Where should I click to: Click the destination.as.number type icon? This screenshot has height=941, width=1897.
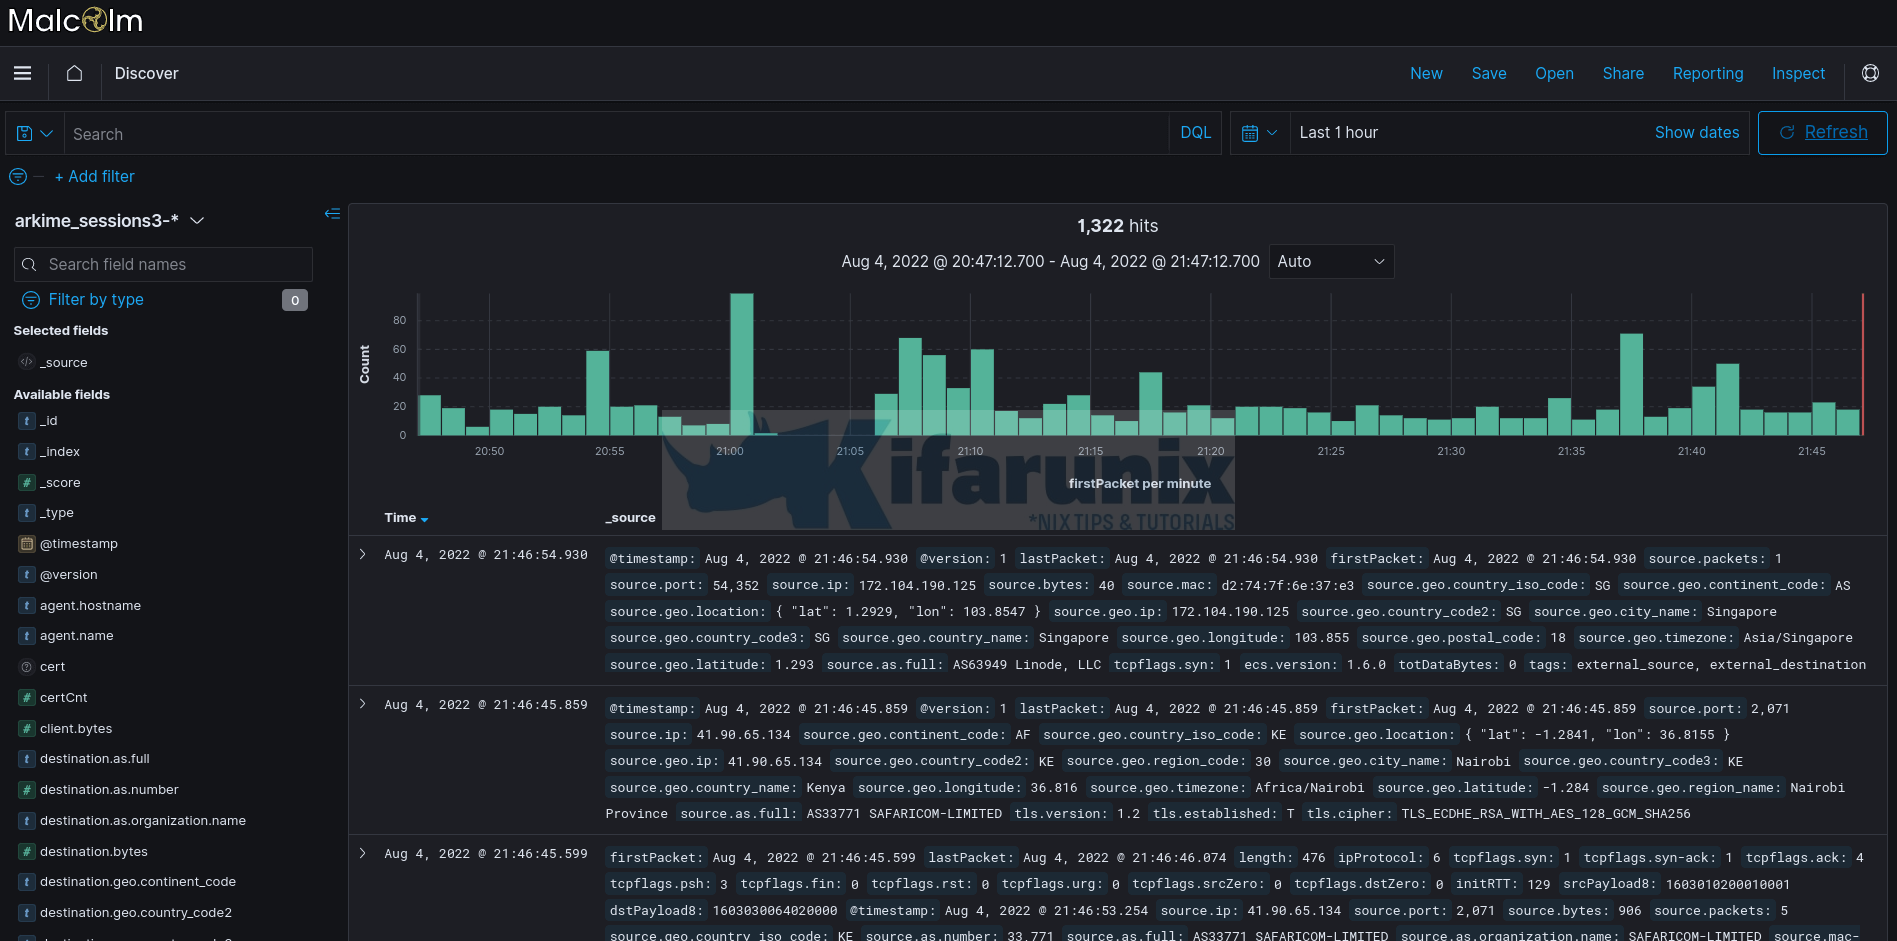[27, 790]
